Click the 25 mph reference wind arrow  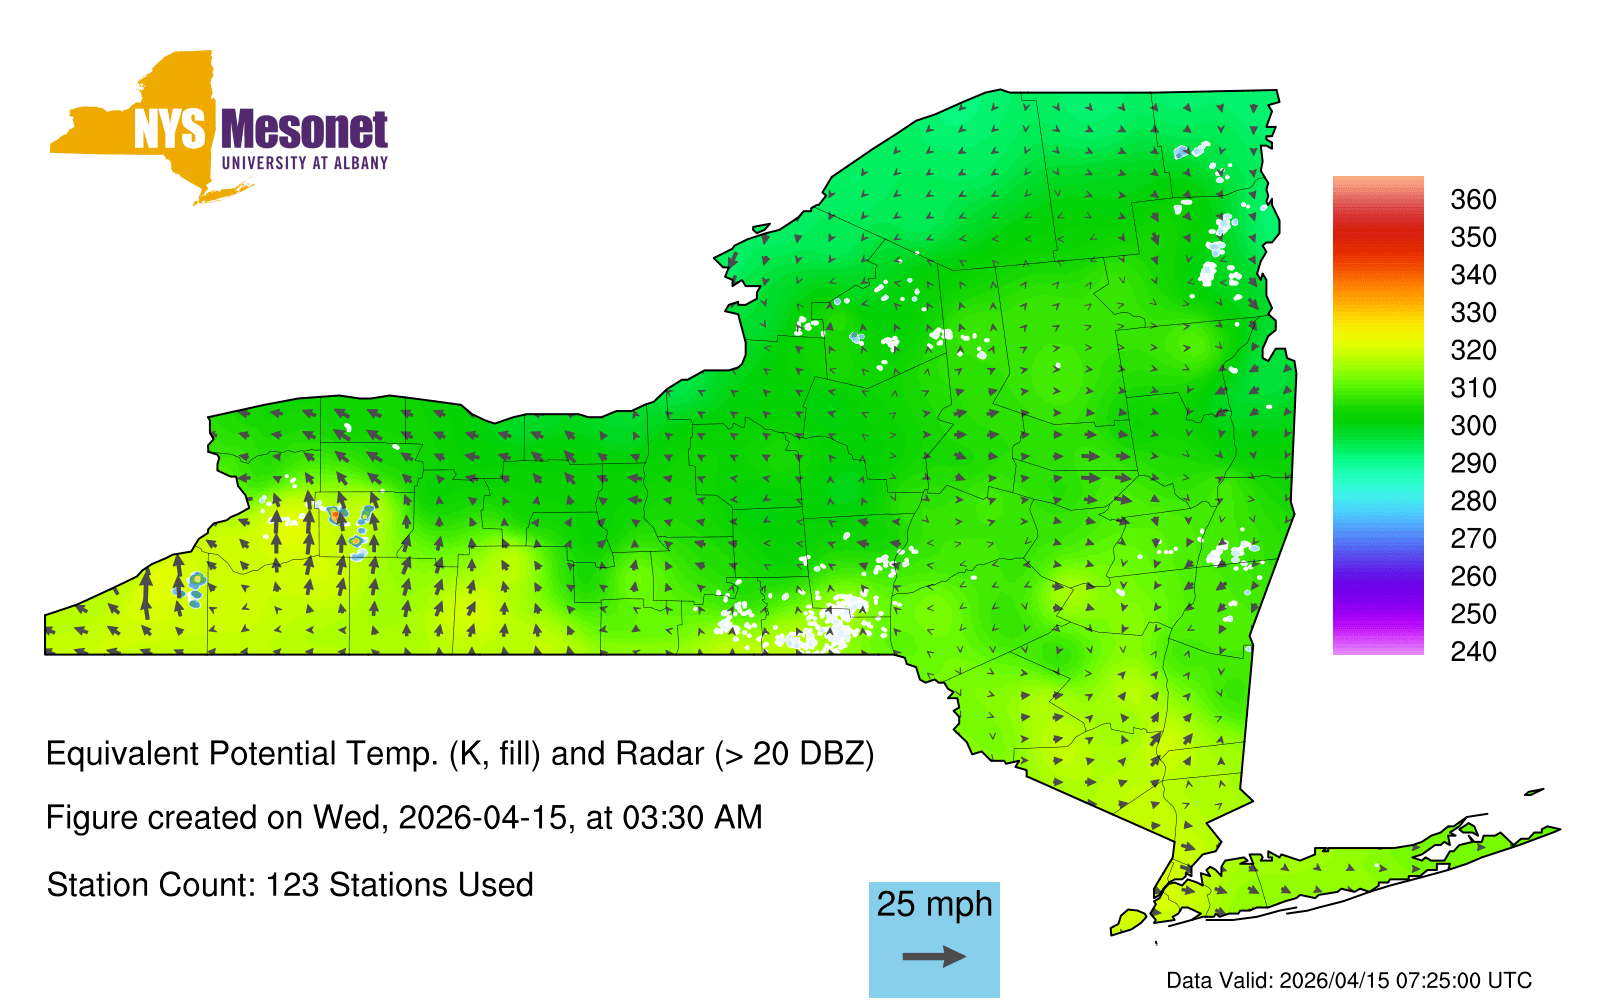934,957
